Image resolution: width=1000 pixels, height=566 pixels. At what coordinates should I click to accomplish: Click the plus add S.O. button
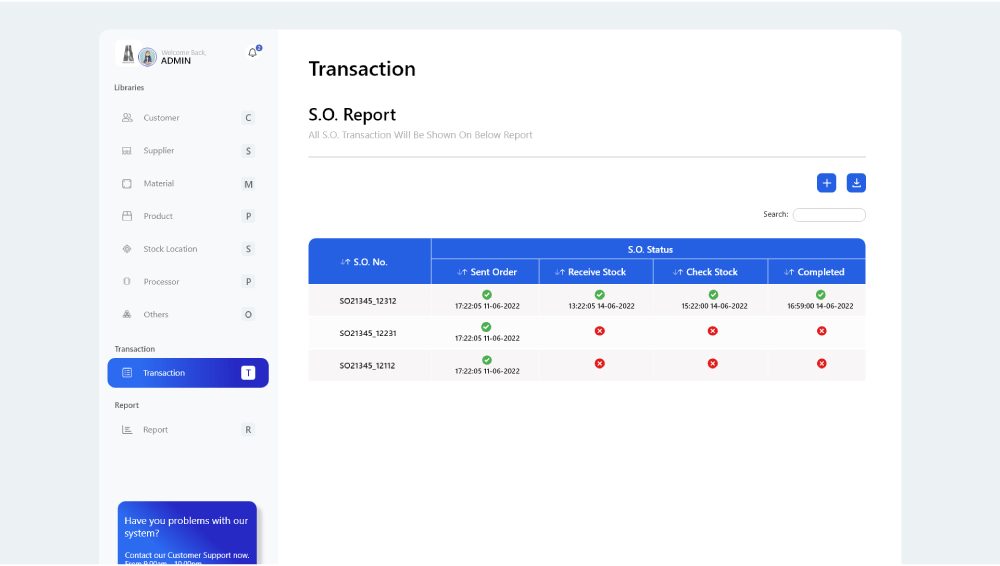click(826, 183)
